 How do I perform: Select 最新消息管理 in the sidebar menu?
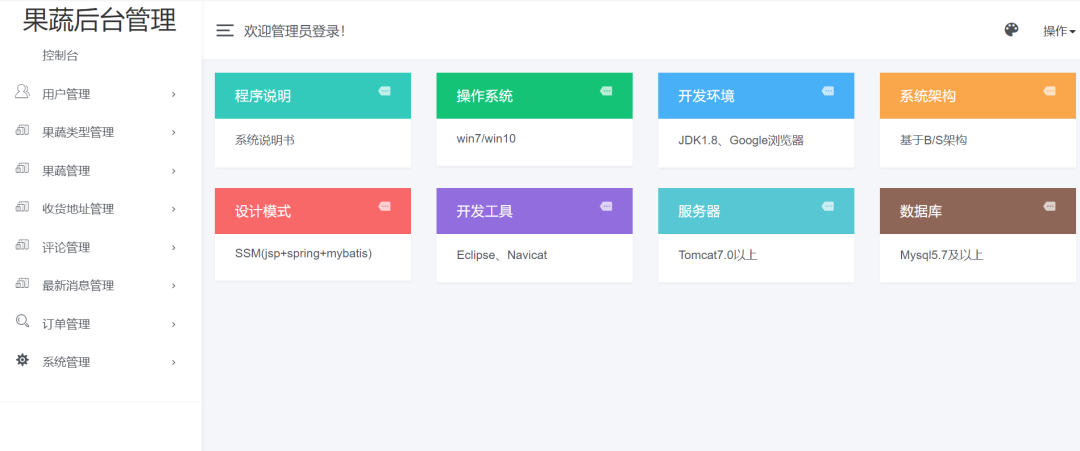(78, 286)
